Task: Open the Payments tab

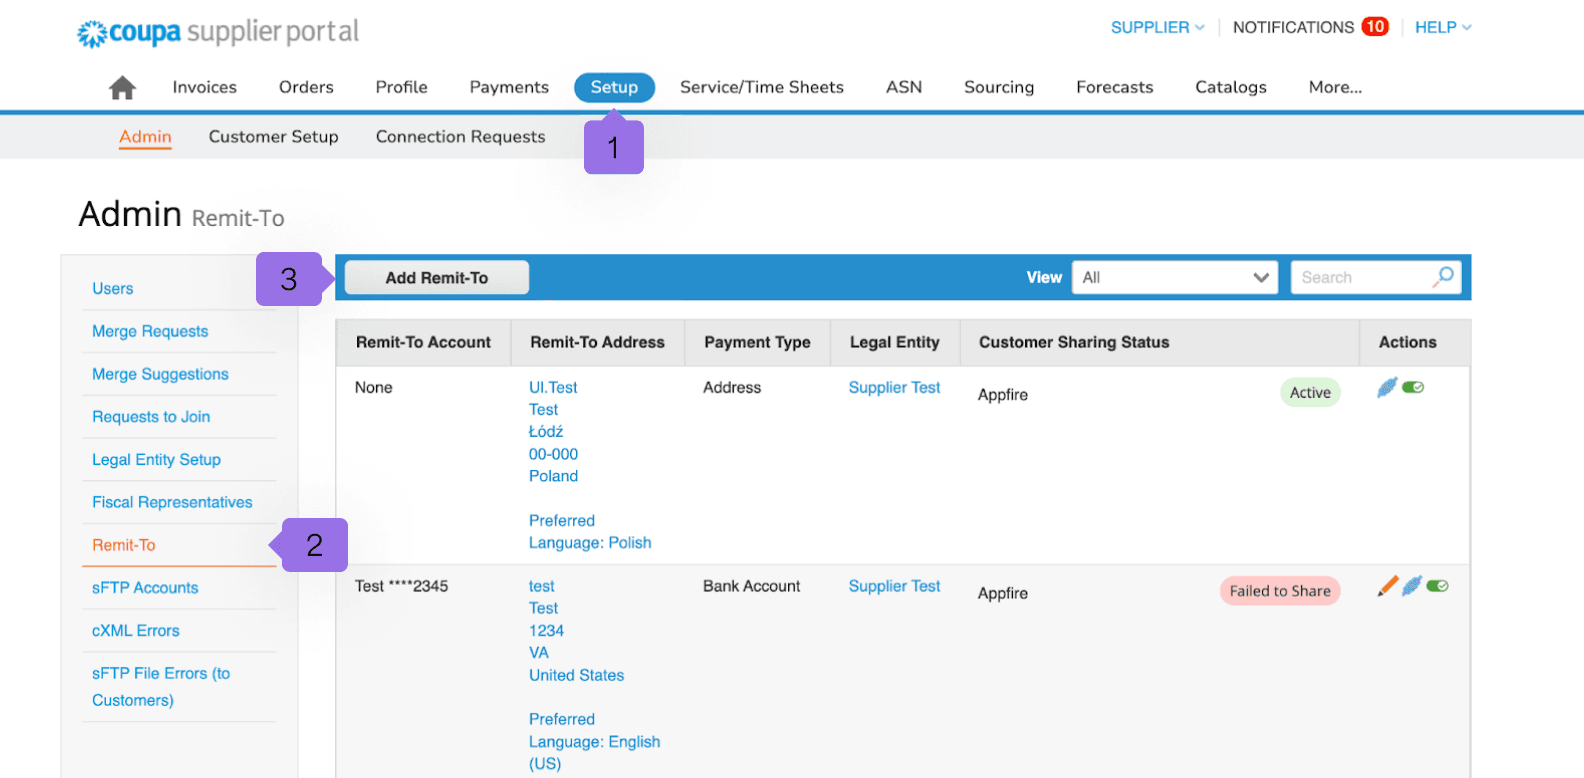Action: (509, 87)
